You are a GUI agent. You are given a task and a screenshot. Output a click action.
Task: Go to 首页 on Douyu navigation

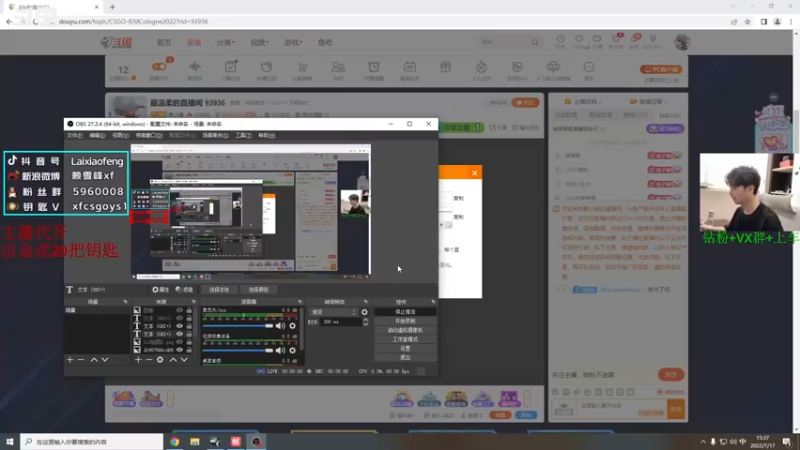point(164,42)
